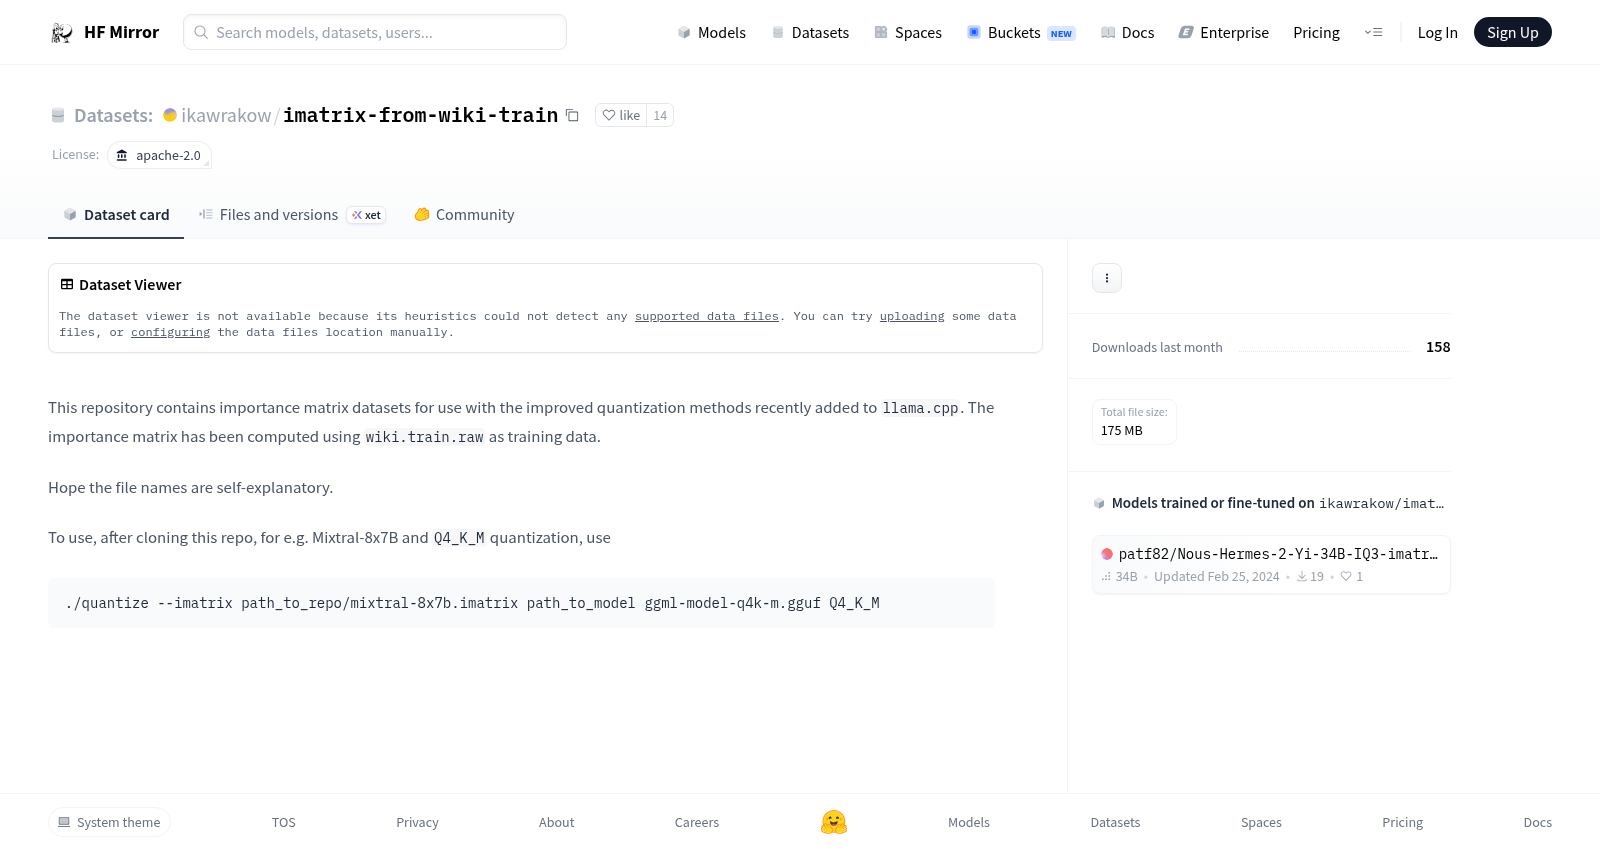Open the Models nav item
The image size is (1600, 857).
711,33
